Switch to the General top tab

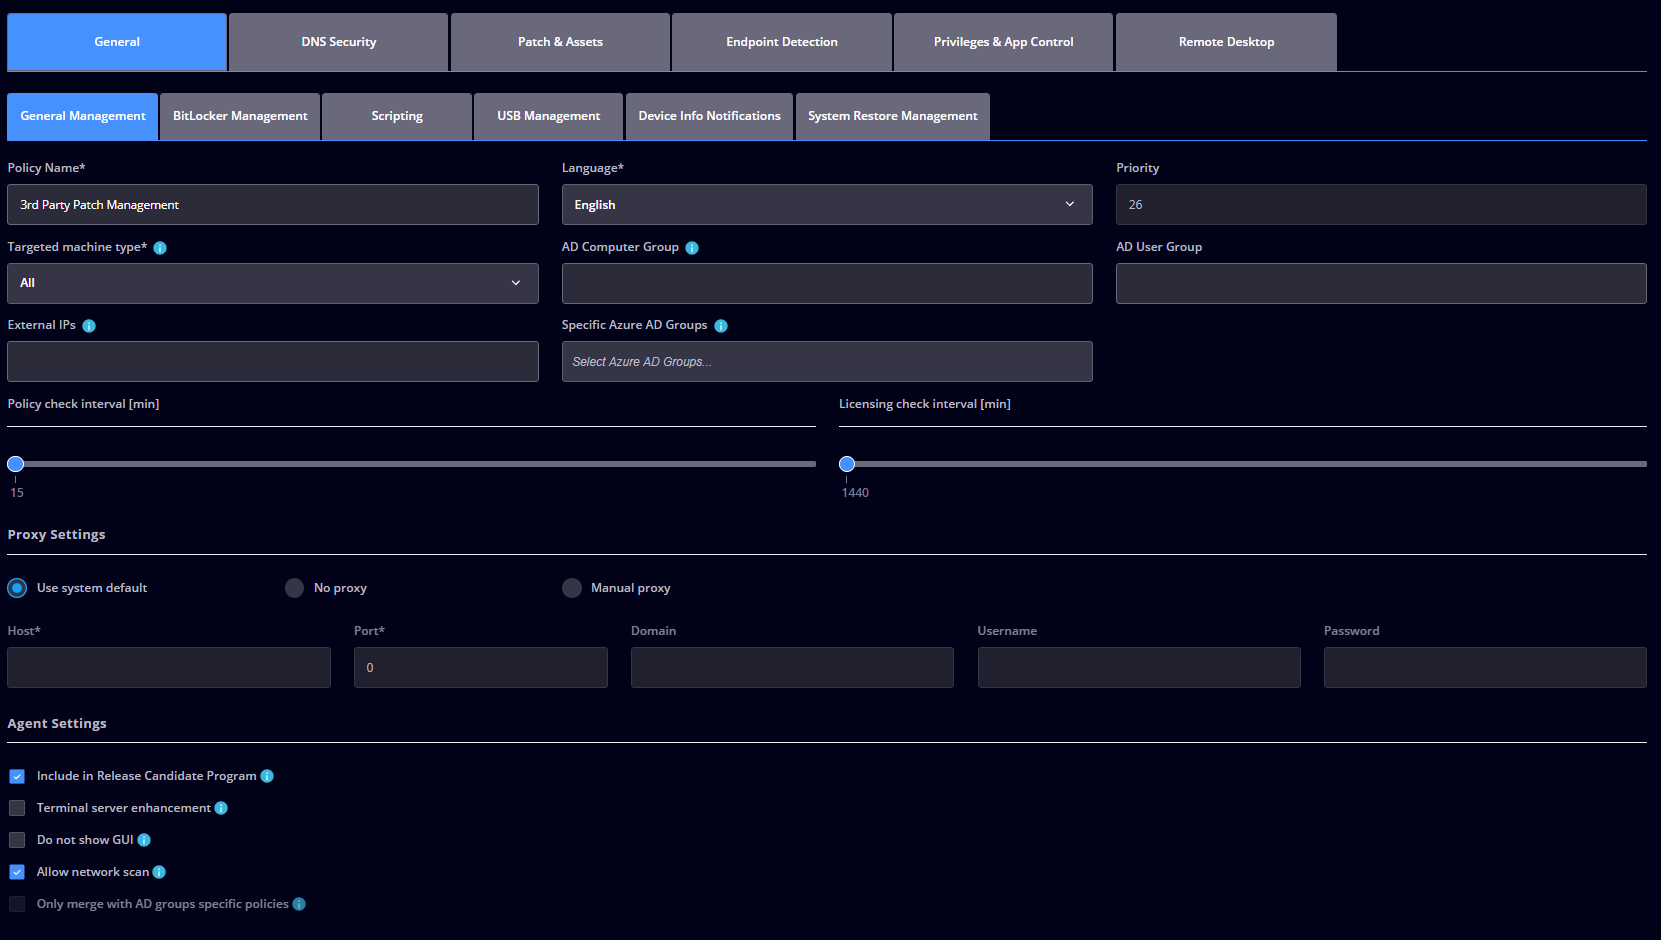pos(117,42)
